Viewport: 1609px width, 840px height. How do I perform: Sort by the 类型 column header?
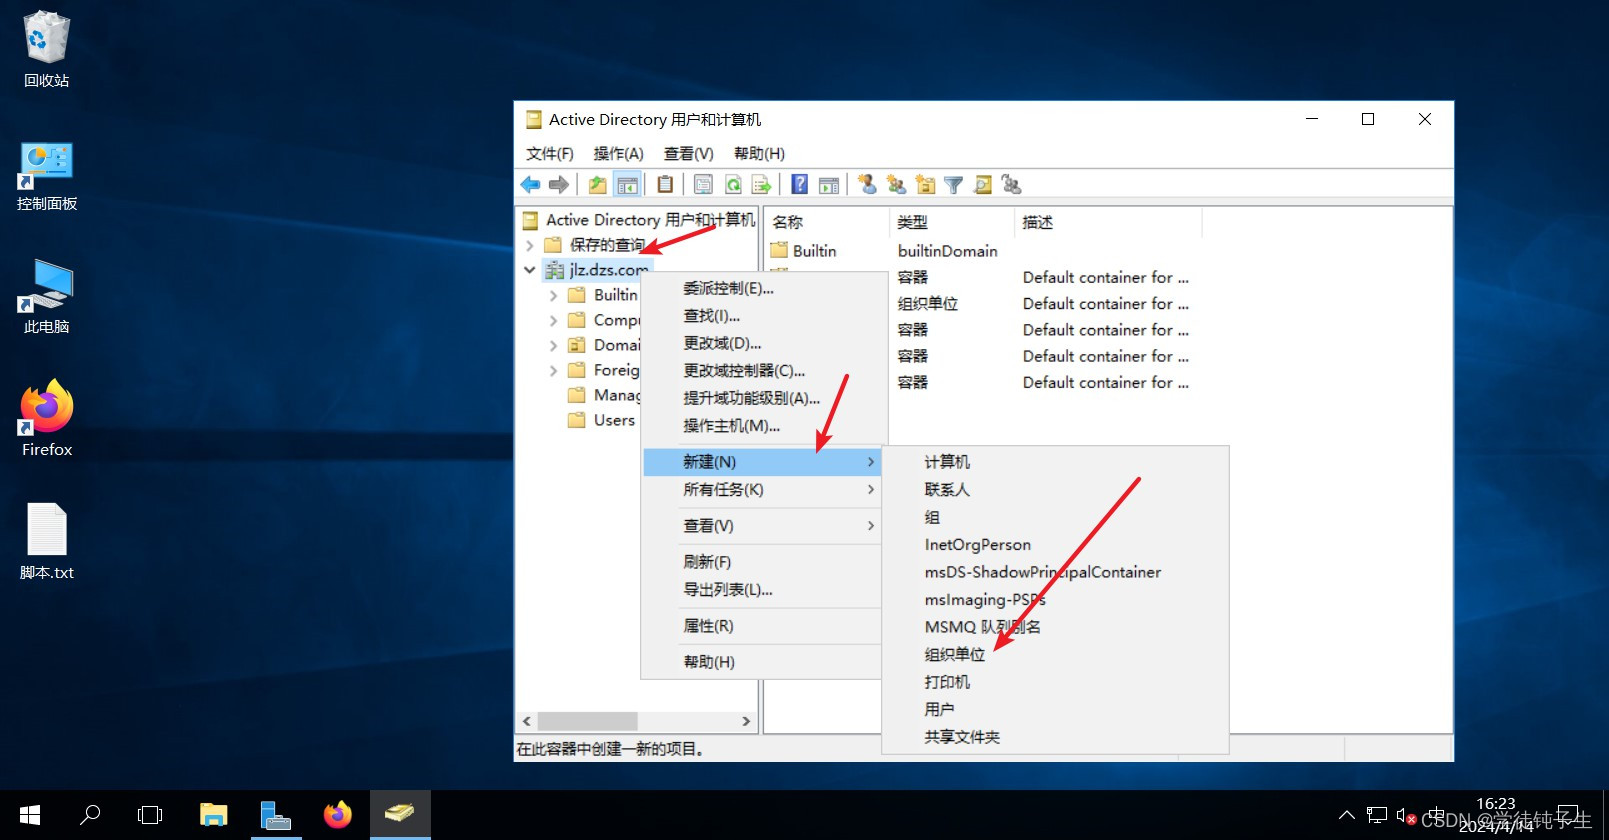(952, 222)
